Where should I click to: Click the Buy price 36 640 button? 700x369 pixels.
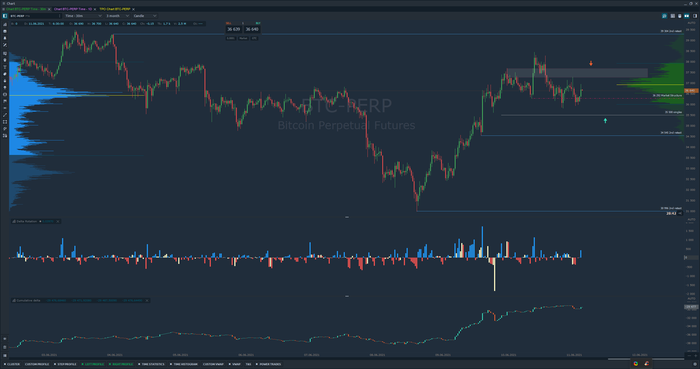coord(252,29)
